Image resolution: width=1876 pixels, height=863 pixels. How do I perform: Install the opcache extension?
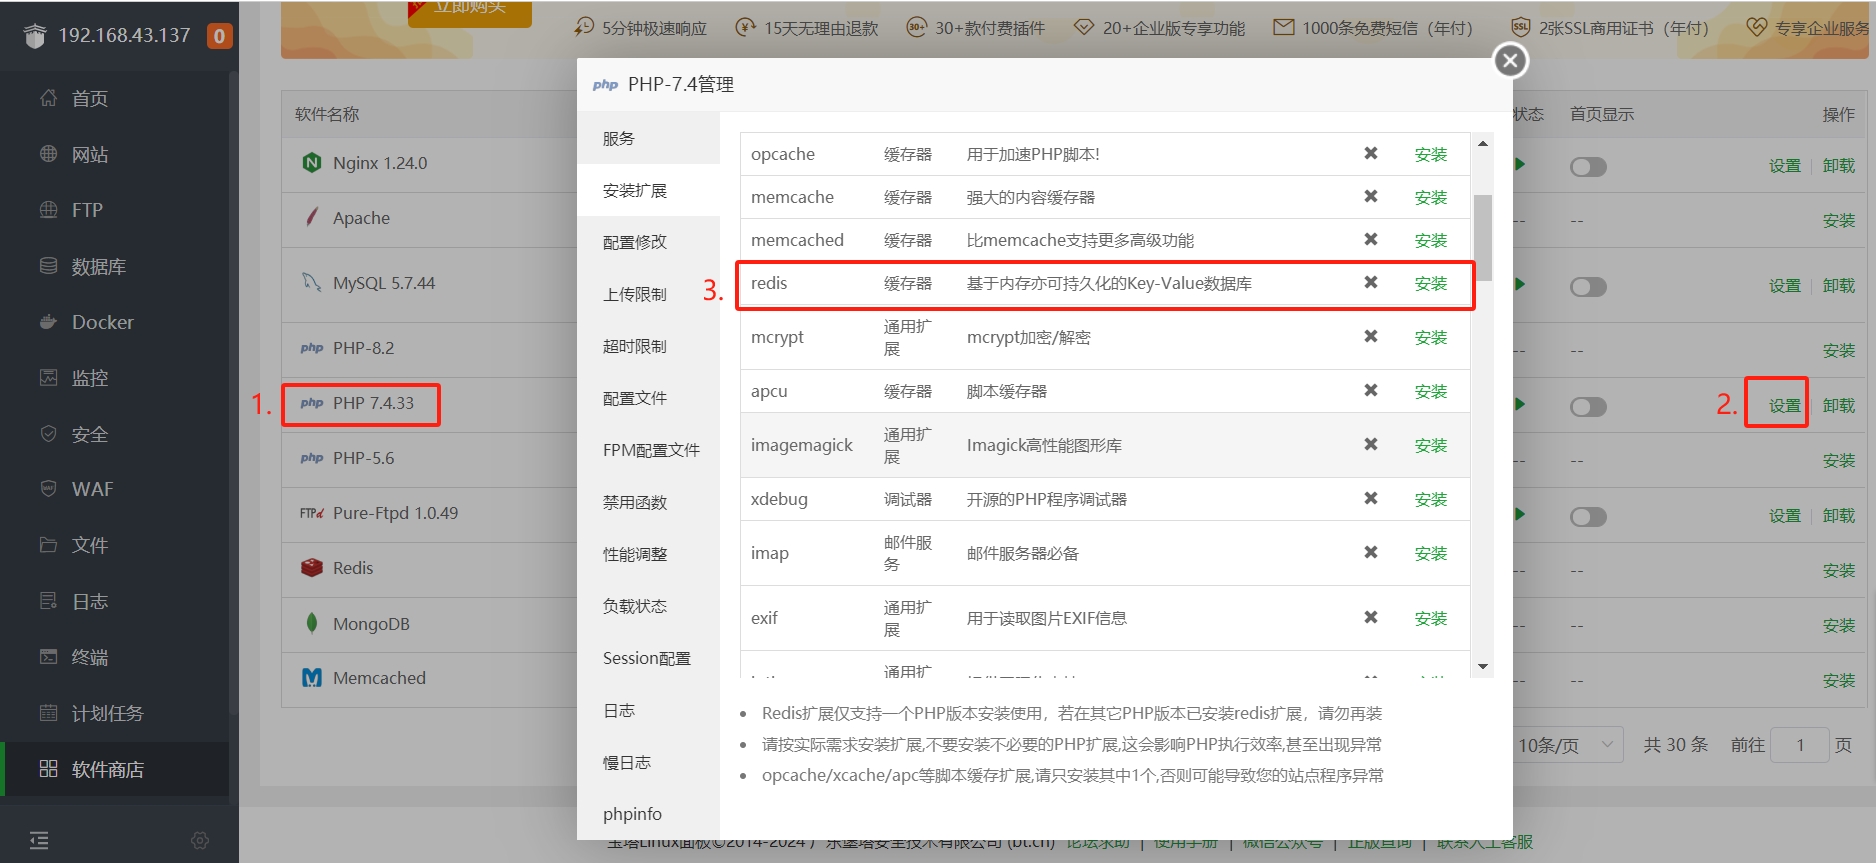click(1431, 155)
